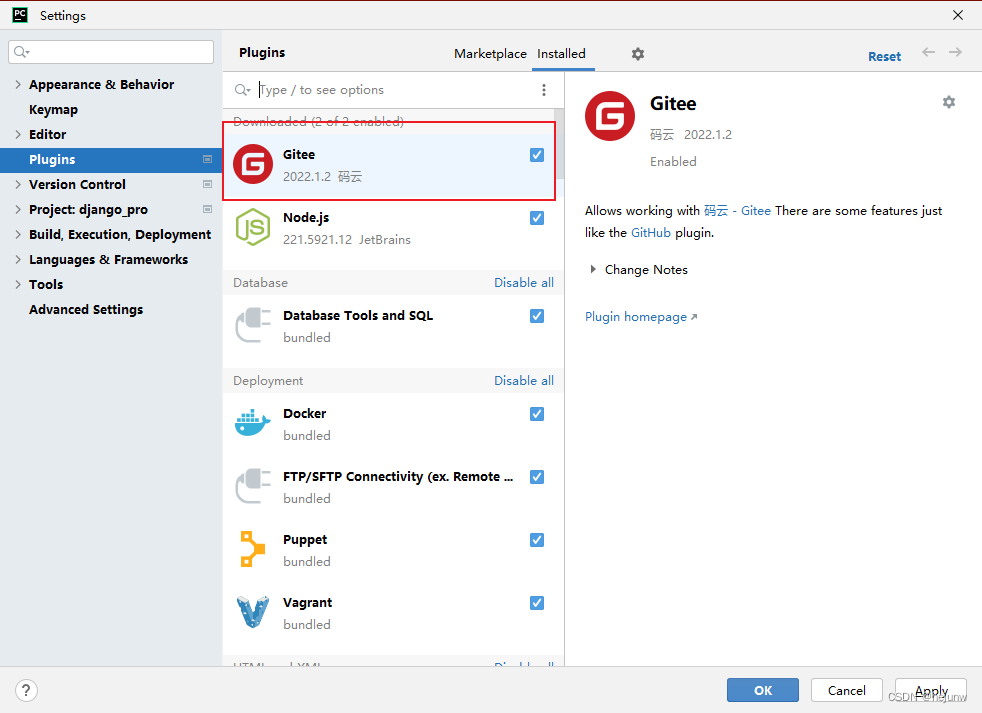Click the OK button

pos(763,690)
